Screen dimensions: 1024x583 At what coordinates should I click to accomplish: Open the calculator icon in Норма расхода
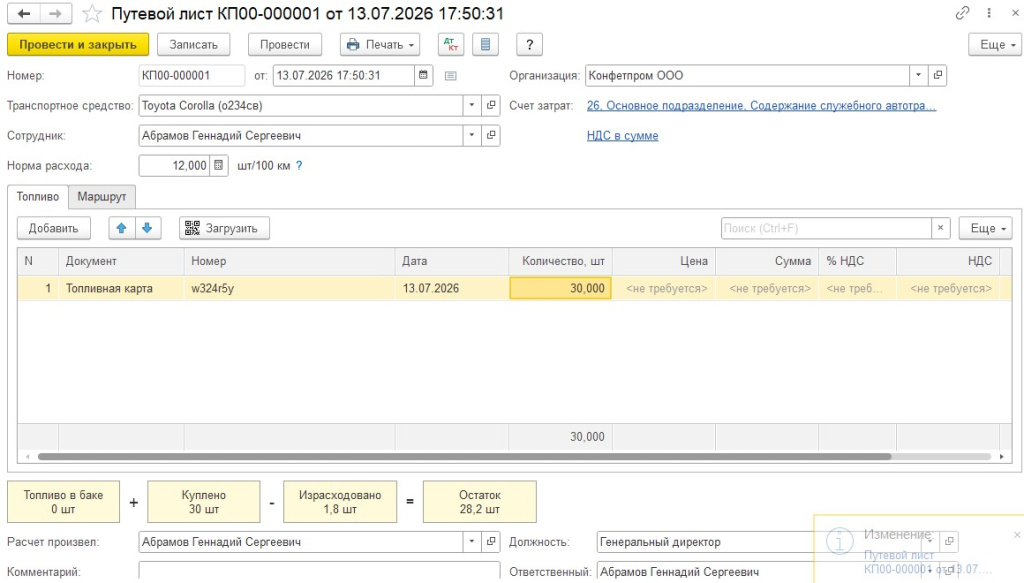[219, 165]
